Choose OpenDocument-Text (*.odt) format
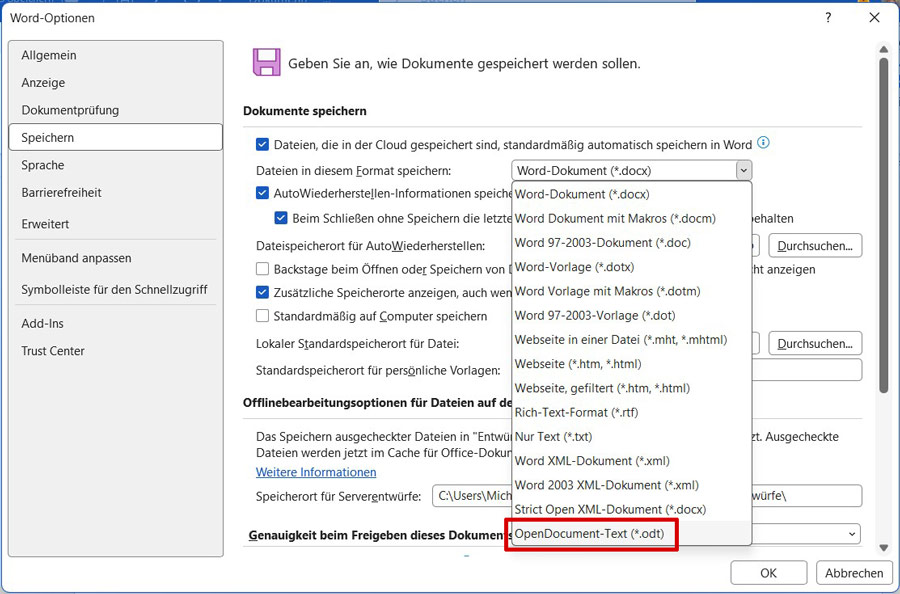 click(x=631, y=534)
